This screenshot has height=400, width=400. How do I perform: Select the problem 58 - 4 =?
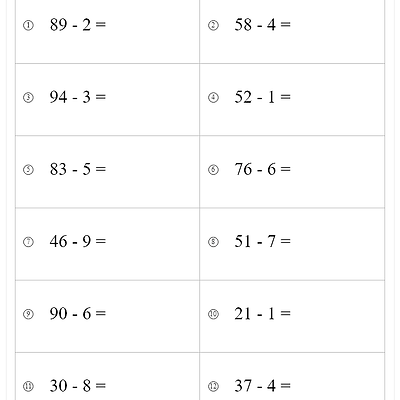point(263,24)
